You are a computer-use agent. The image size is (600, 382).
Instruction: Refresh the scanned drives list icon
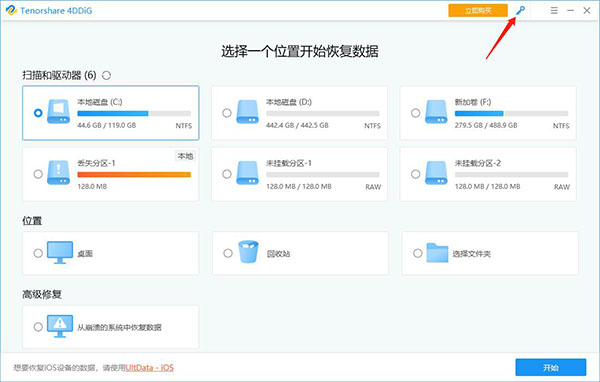tap(106, 75)
